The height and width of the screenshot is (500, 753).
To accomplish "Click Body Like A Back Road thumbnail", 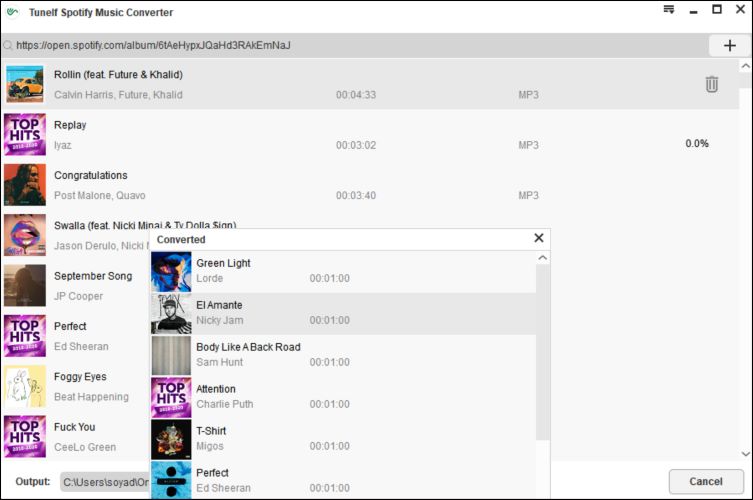I will click(x=171, y=355).
